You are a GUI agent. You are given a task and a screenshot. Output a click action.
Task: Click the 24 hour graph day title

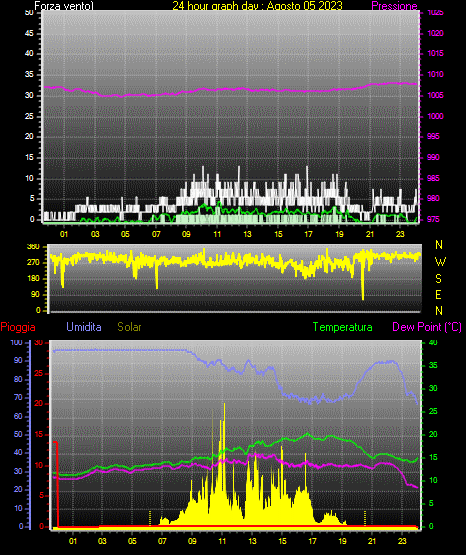click(x=257, y=6)
